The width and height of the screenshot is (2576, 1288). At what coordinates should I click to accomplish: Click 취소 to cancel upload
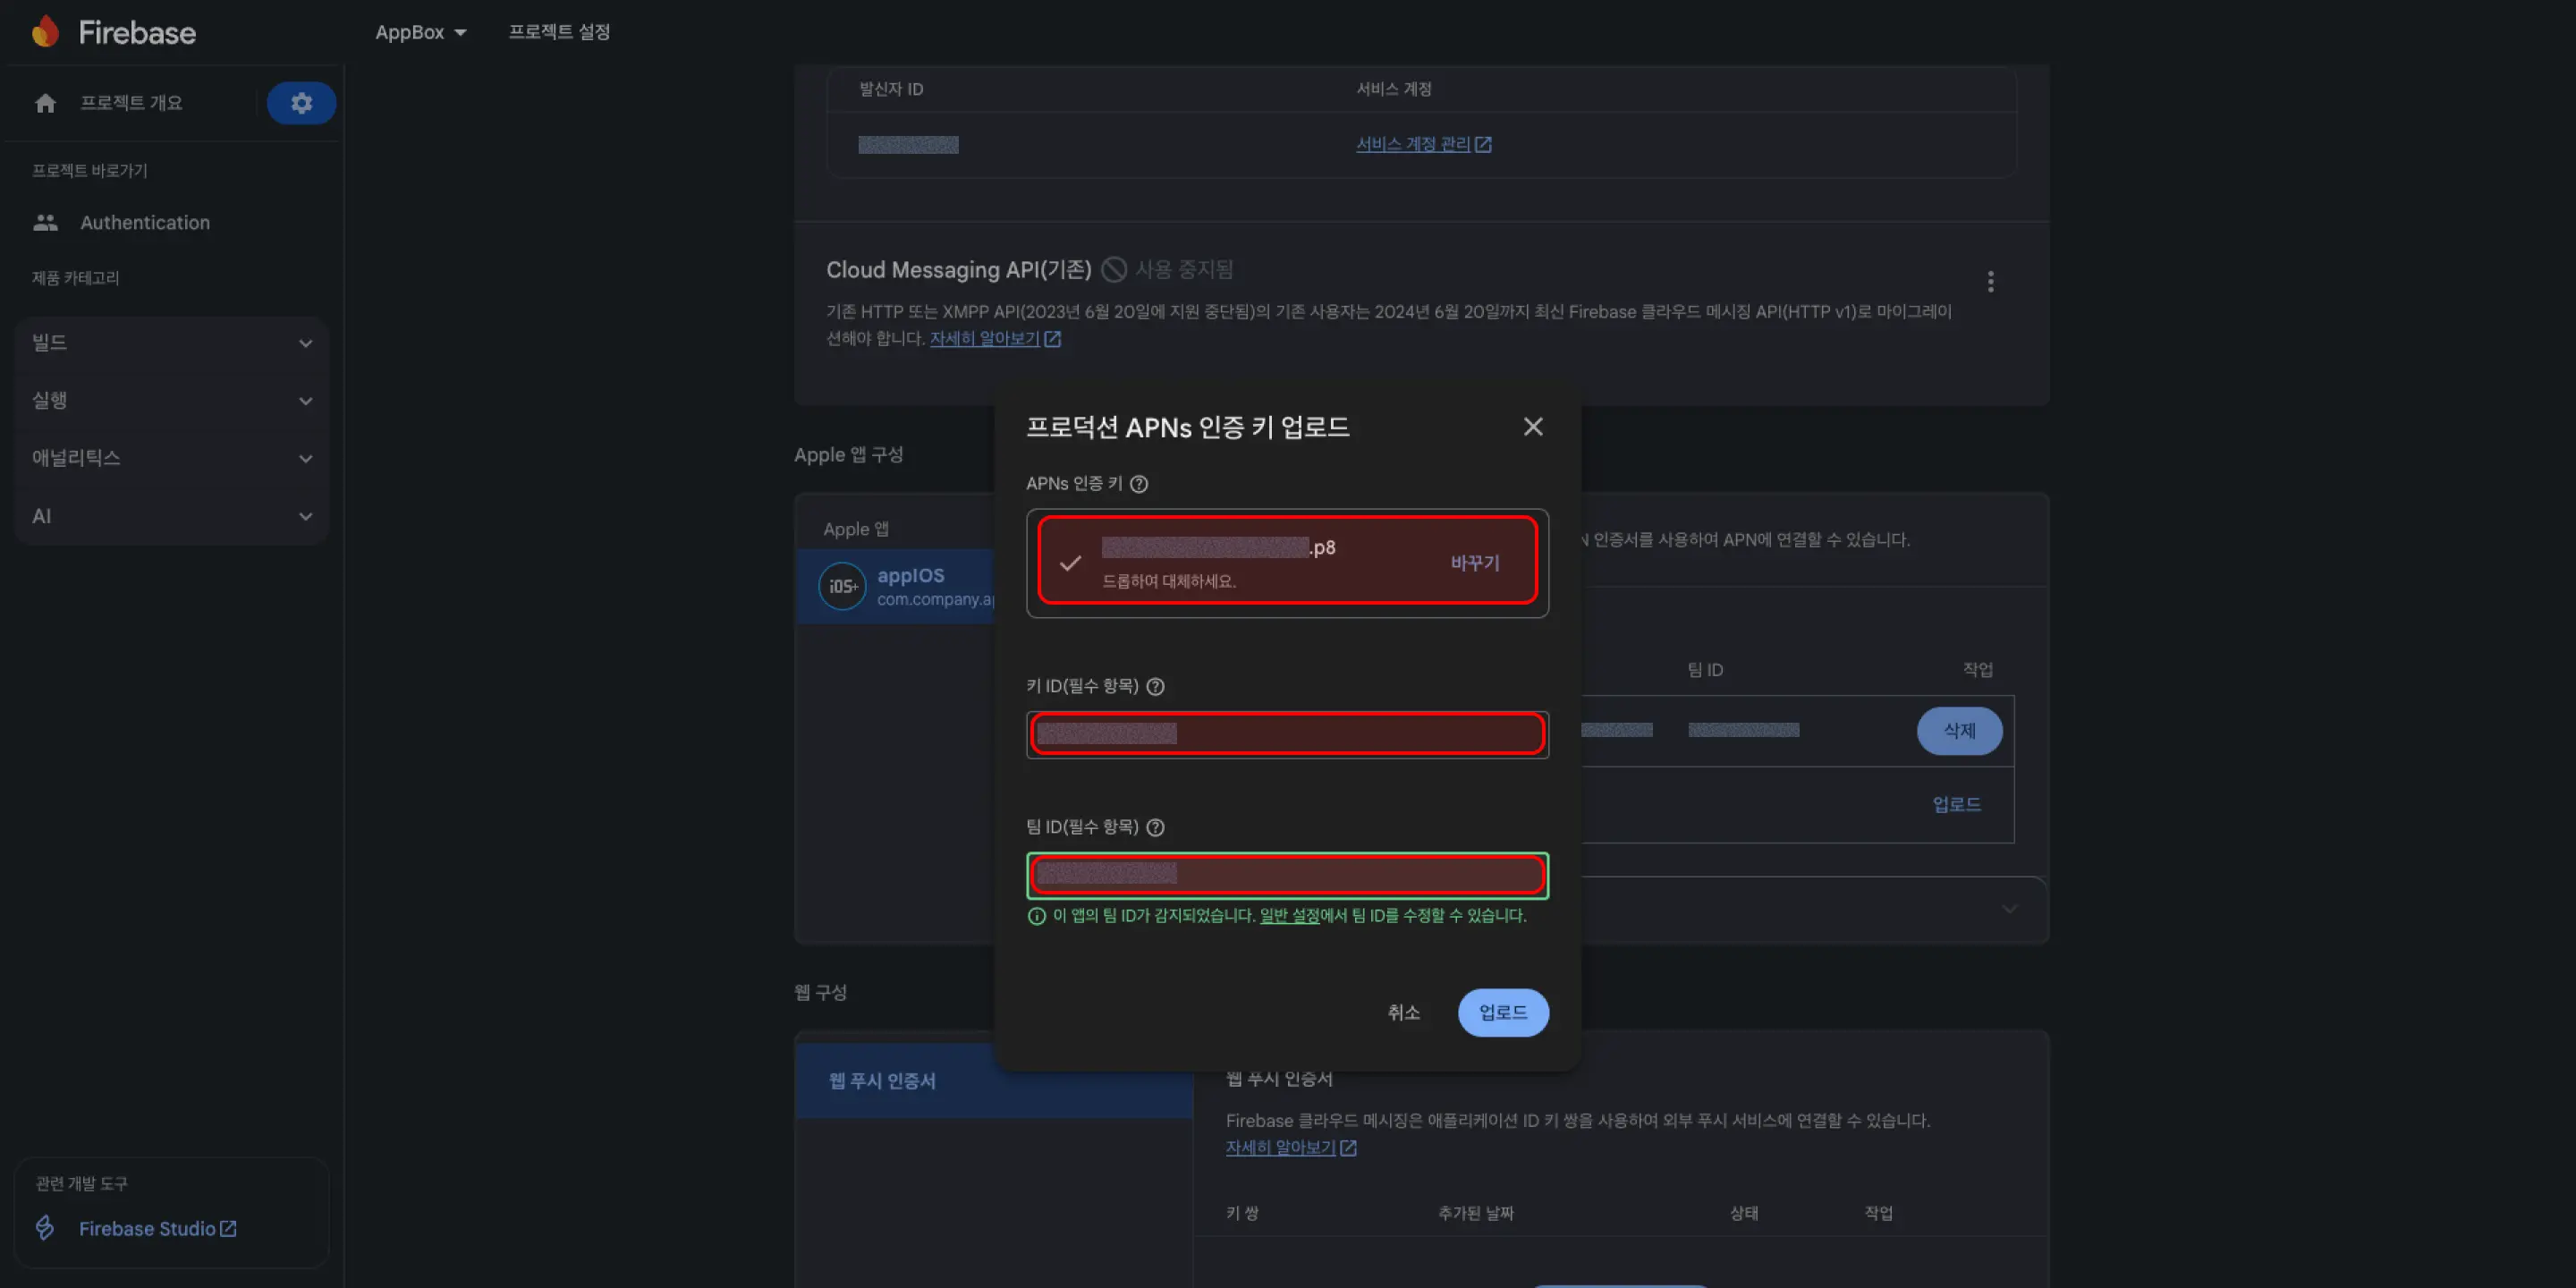click(x=1403, y=1013)
